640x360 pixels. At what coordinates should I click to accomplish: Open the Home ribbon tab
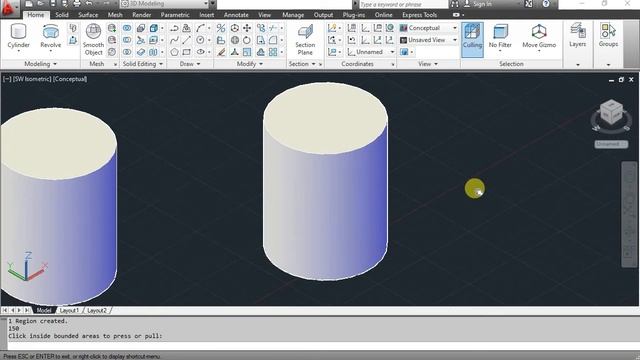coord(36,15)
